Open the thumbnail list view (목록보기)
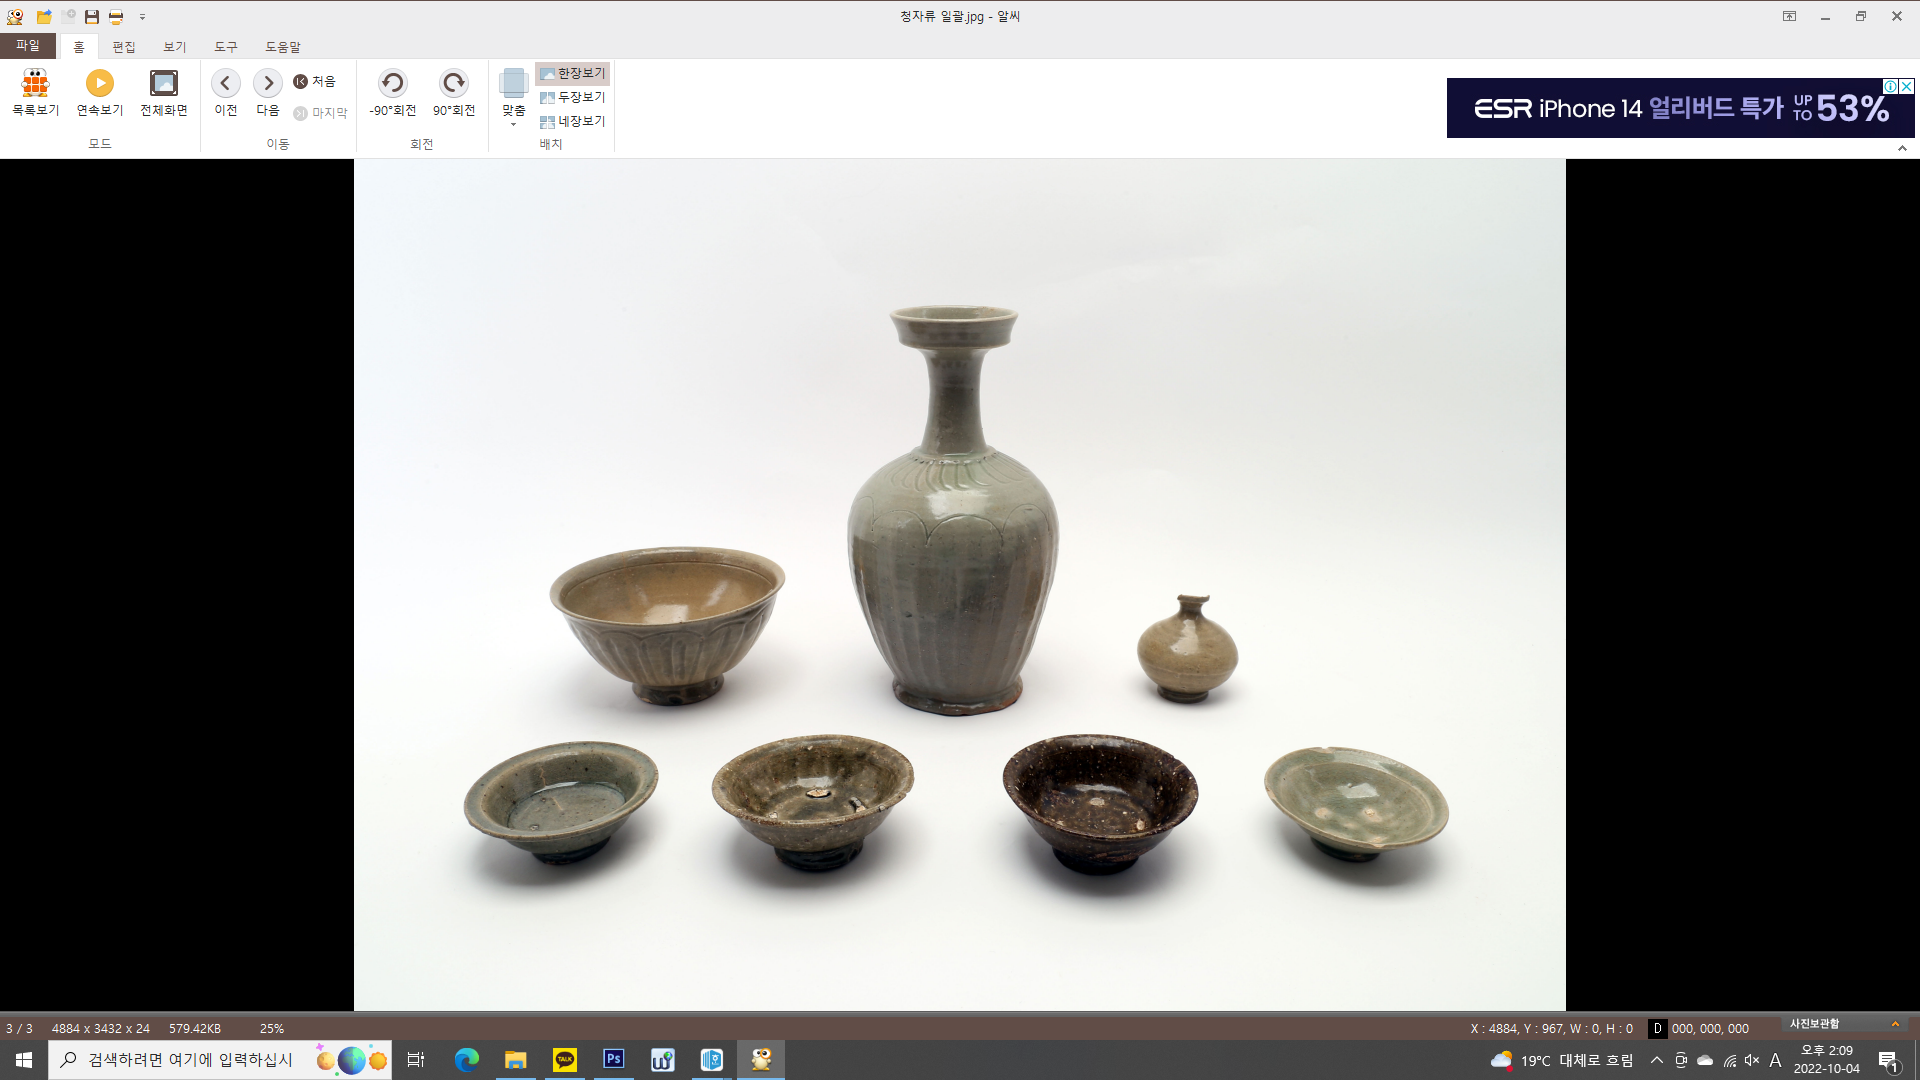The height and width of the screenshot is (1080, 1920). [x=35, y=92]
